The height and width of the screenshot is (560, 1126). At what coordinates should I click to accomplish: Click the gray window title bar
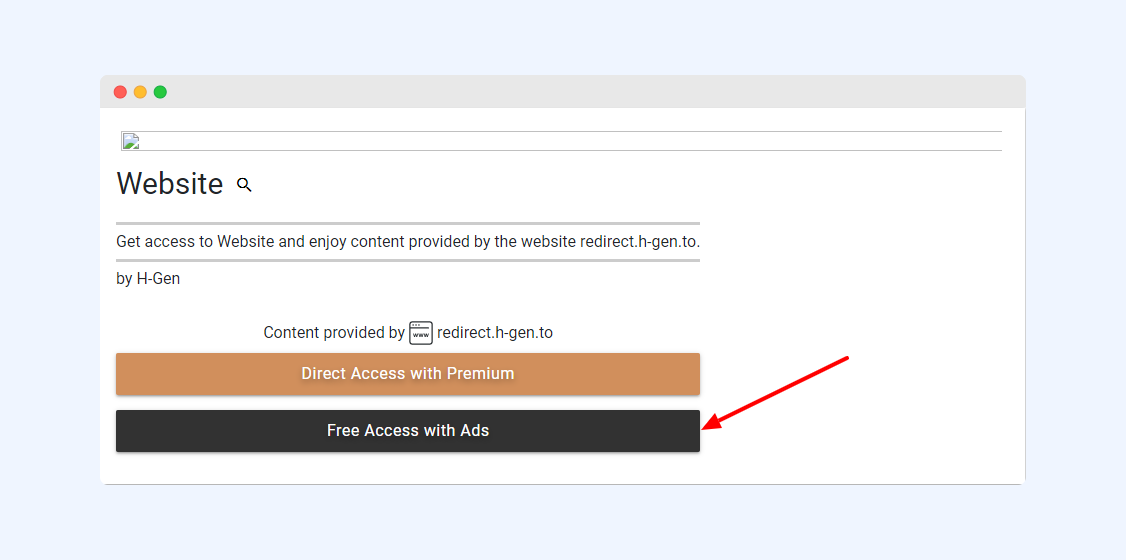(x=563, y=92)
